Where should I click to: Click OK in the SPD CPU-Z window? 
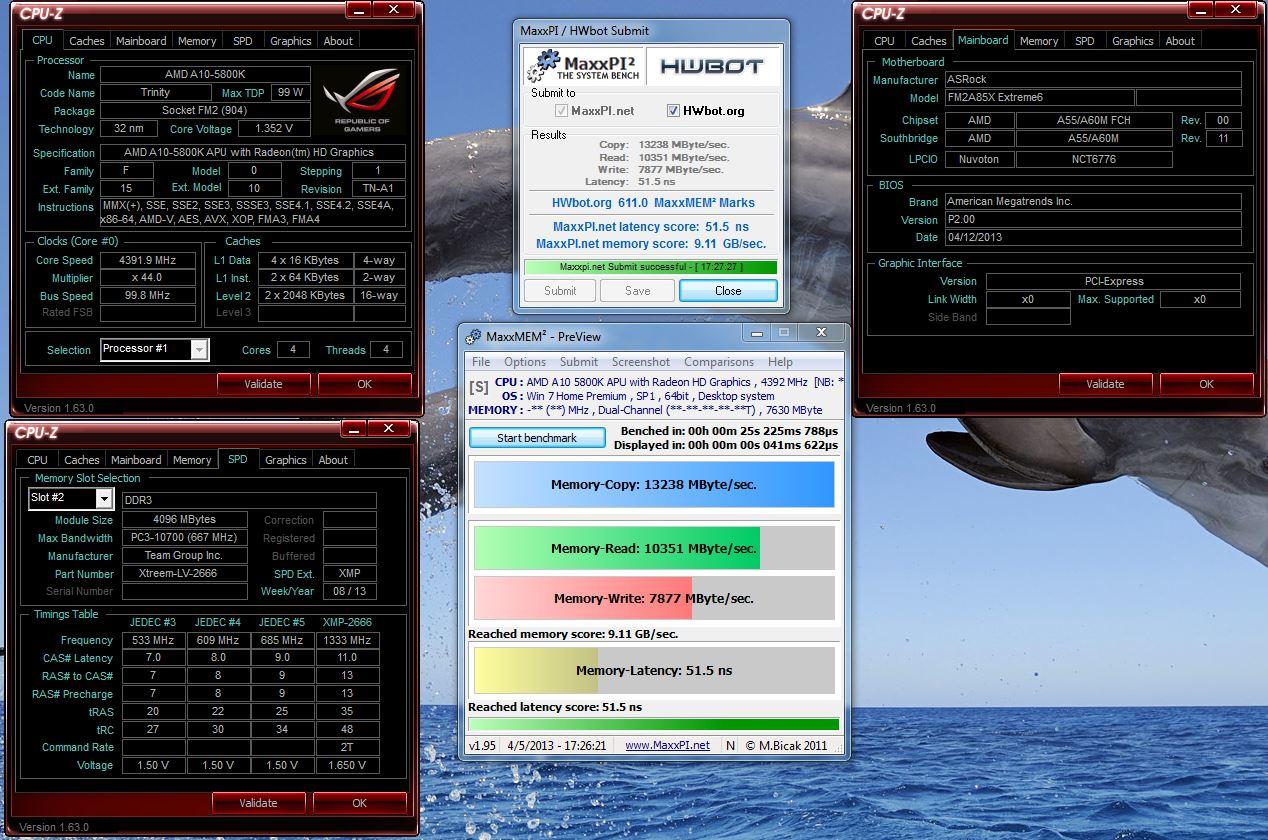[360, 803]
